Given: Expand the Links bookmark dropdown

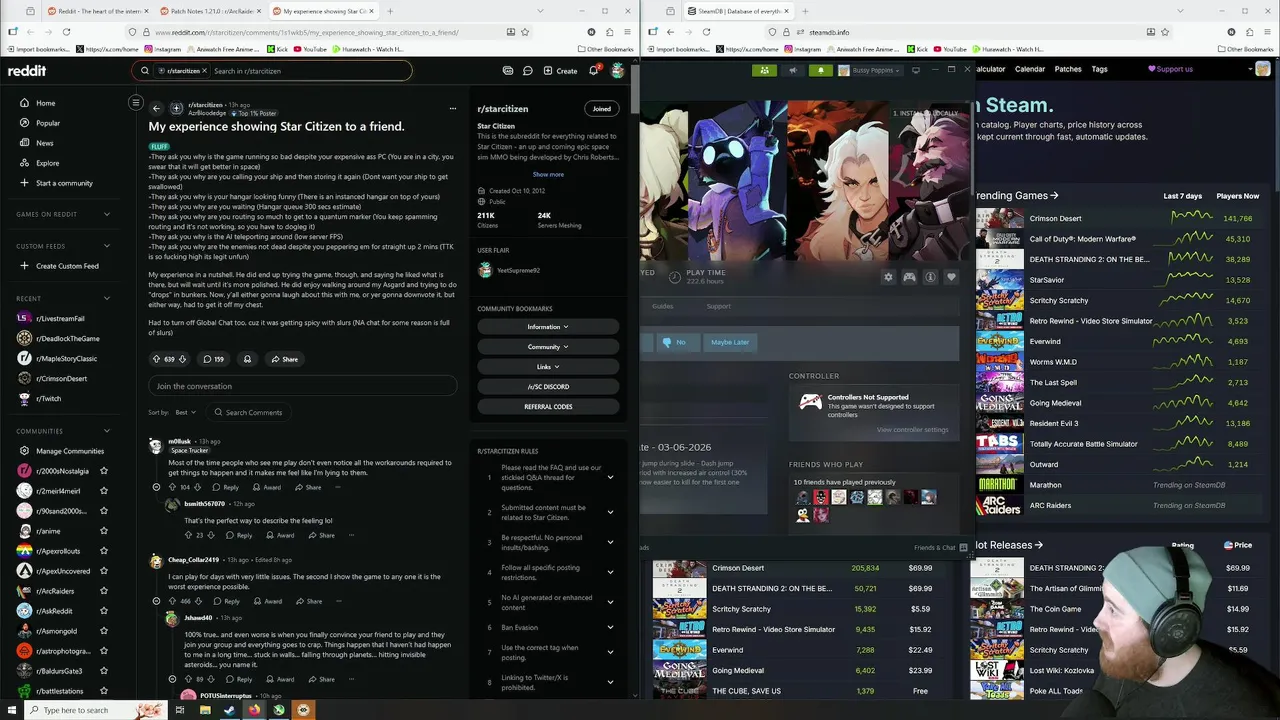Looking at the screenshot, I should click(548, 367).
